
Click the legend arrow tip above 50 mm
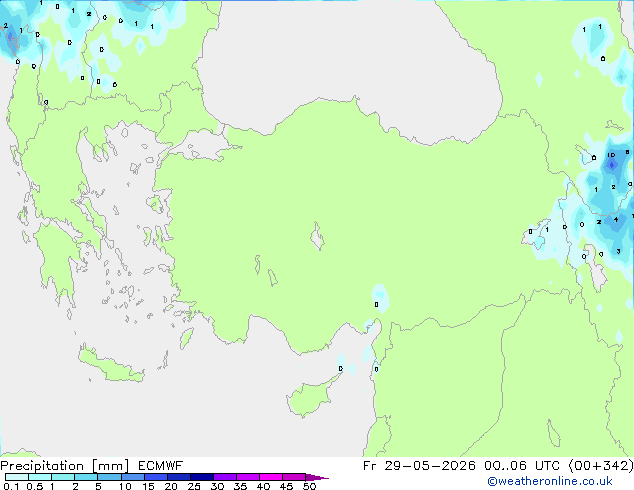pos(317,477)
